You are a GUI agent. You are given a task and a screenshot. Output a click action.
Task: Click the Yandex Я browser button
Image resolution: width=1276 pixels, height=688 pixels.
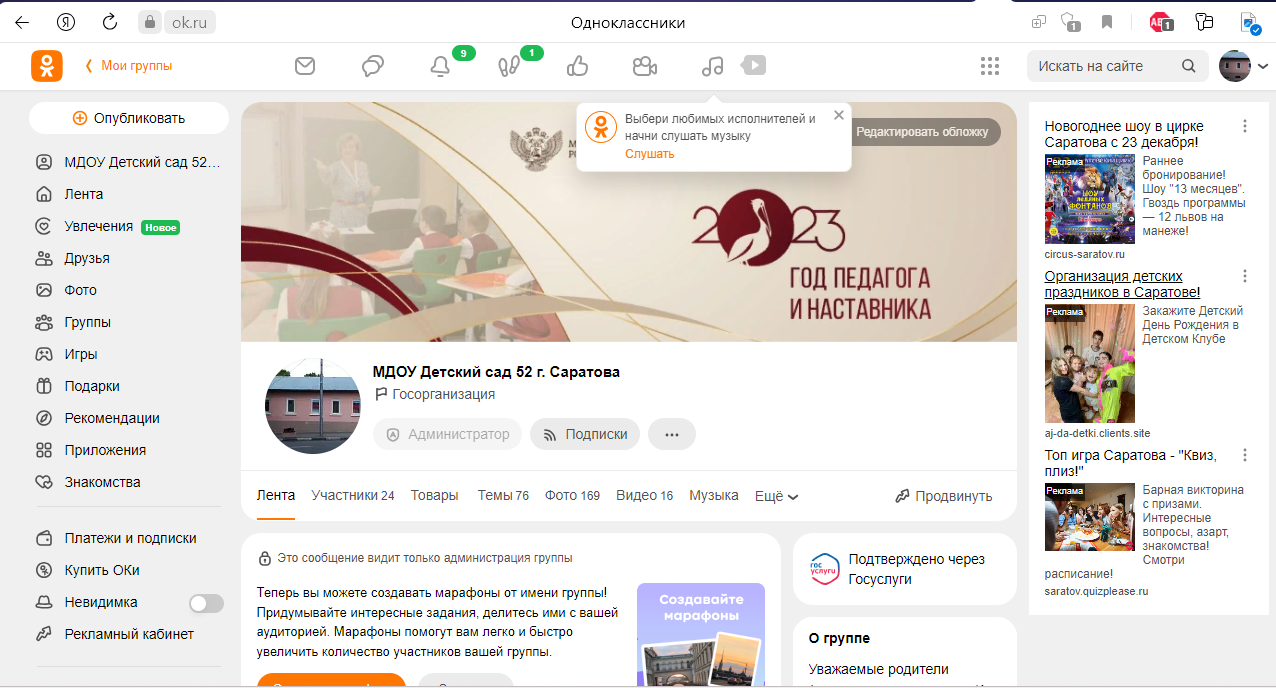point(66,22)
